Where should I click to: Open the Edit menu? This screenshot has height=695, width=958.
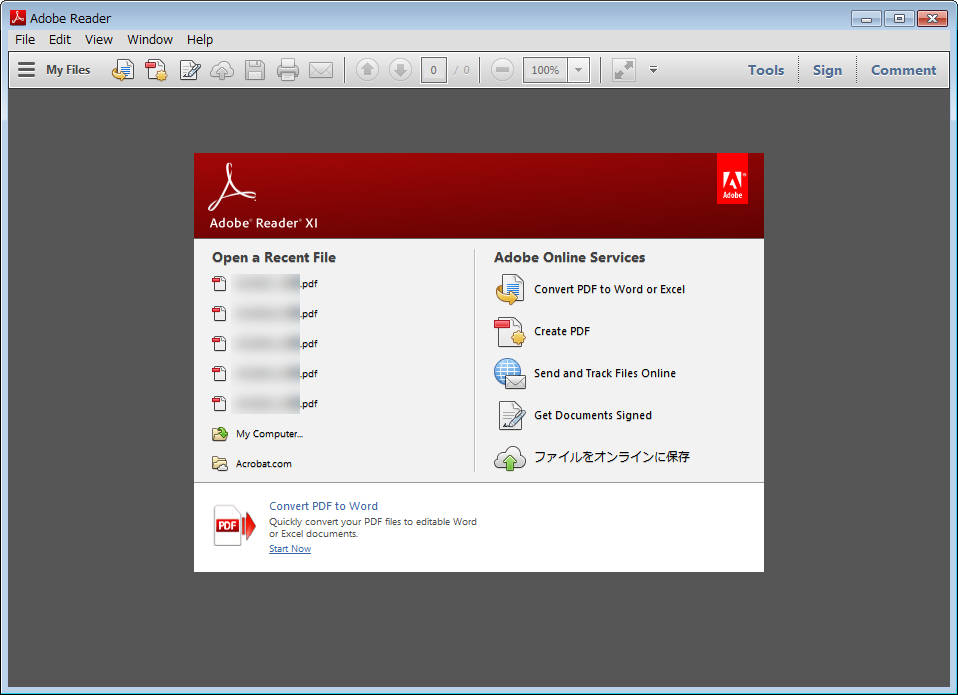pyautogui.click(x=60, y=40)
